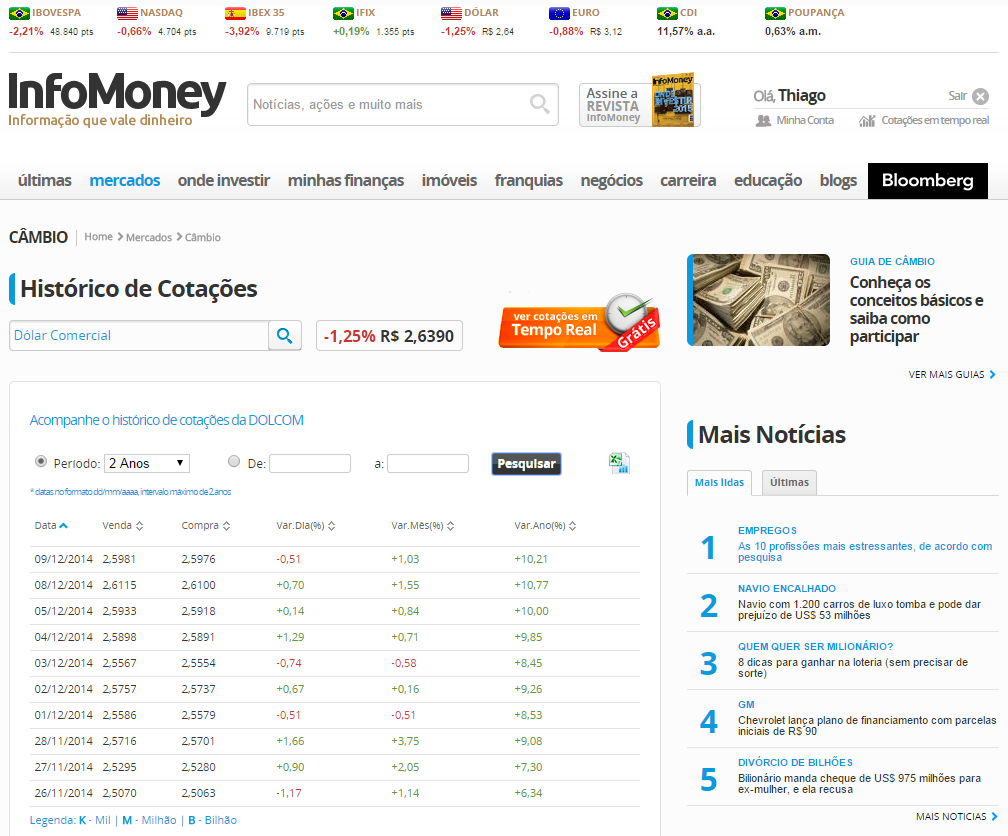1008x836 pixels.
Task: Focus the Dólar Comercial asset field
Action: point(139,335)
